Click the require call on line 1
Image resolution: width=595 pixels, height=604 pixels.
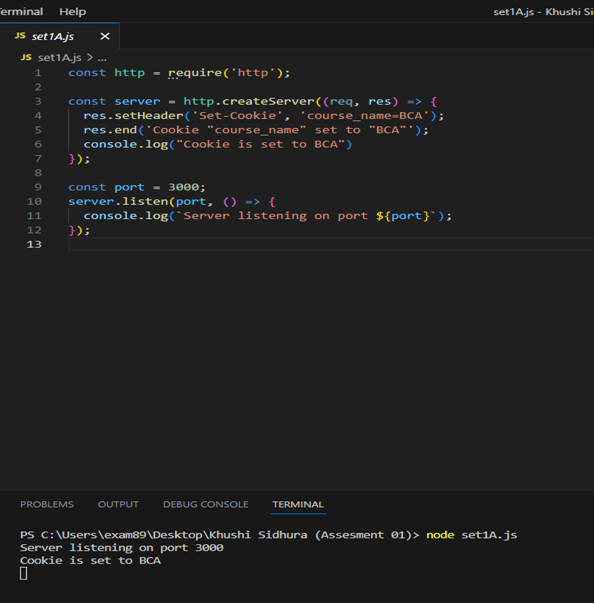195,73
